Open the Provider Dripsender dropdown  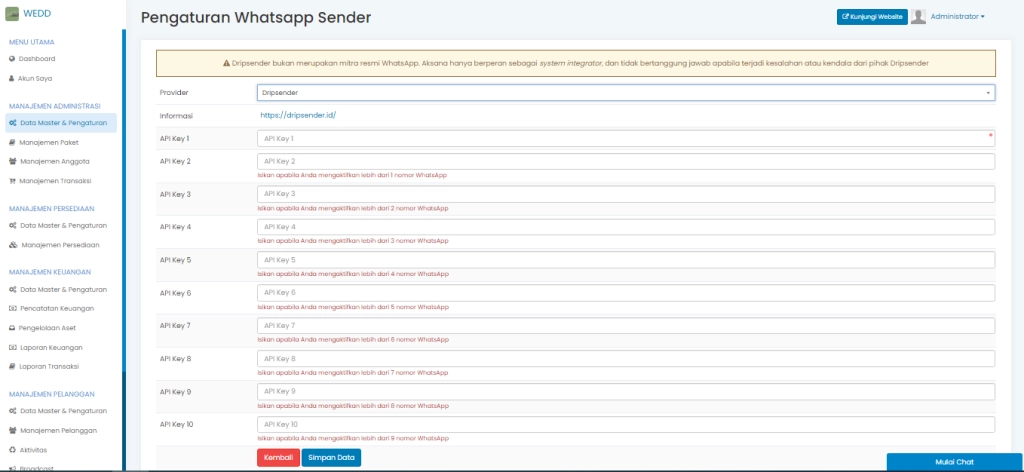click(626, 92)
